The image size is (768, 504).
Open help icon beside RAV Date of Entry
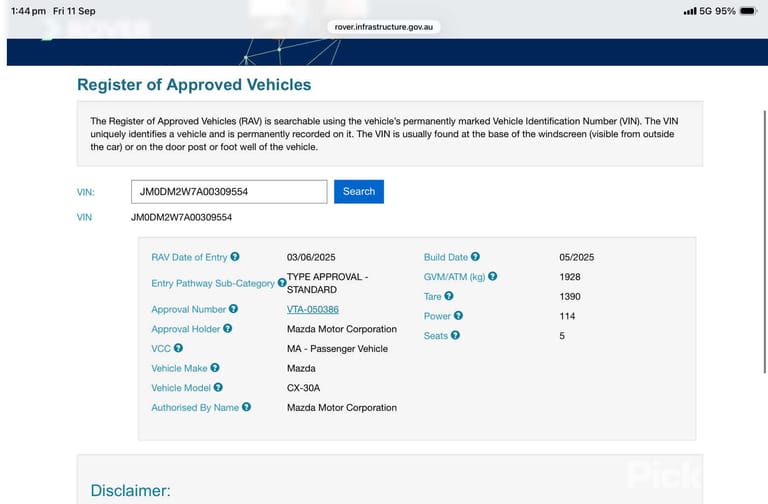coord(235,257)
